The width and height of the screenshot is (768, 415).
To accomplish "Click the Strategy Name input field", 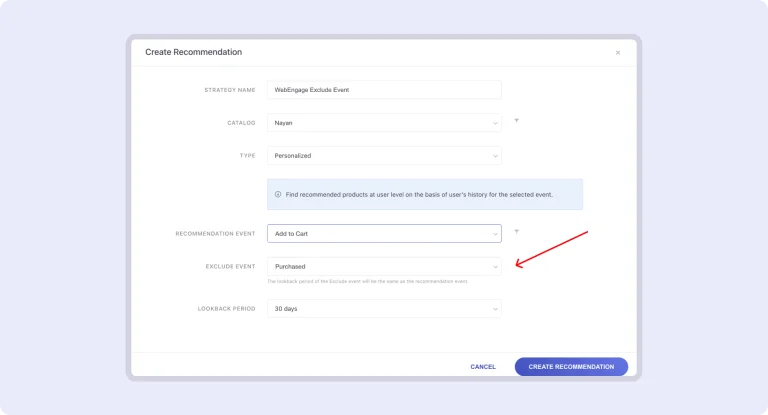I will click(384, 90).
